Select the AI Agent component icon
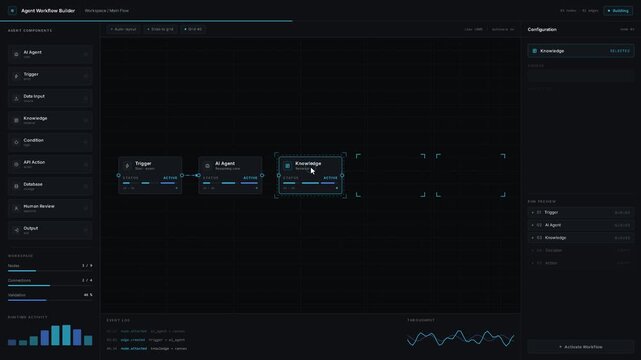 tap(16, 54)
